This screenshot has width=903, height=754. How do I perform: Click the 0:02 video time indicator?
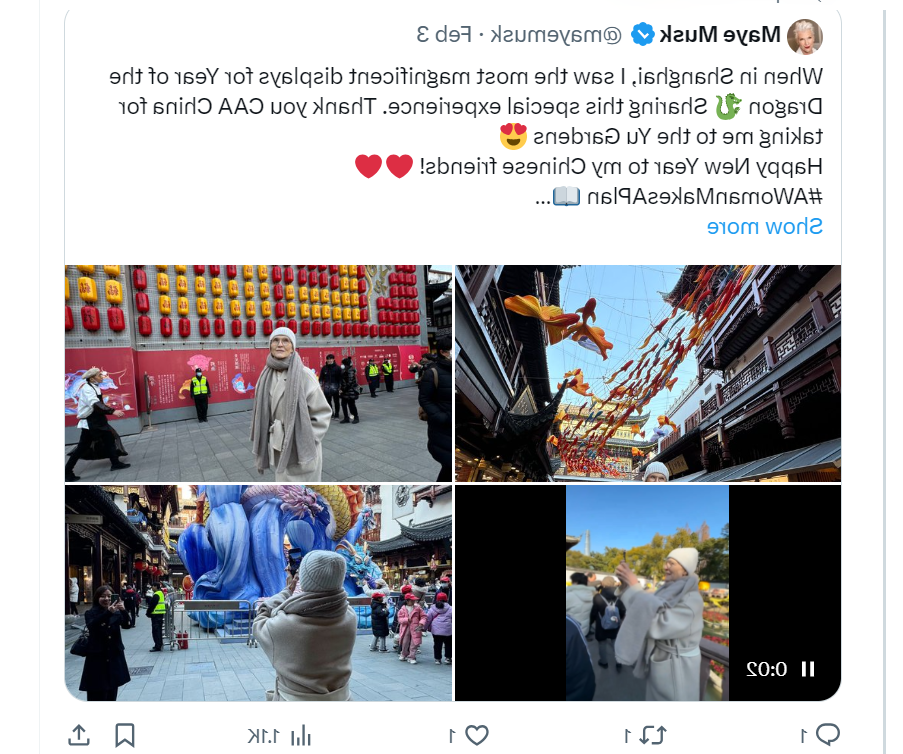coord(767,669)
